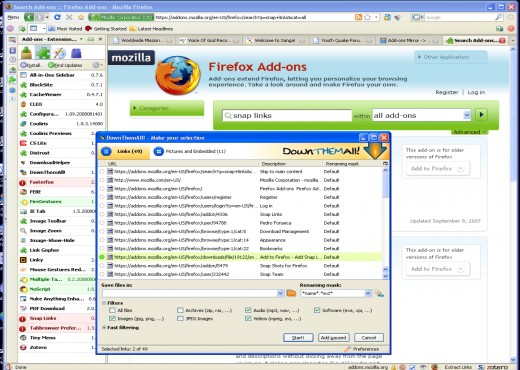This screenshot has height=370, width=520.
Task: Bookmark page with the star icon
Action: (367, 17)
